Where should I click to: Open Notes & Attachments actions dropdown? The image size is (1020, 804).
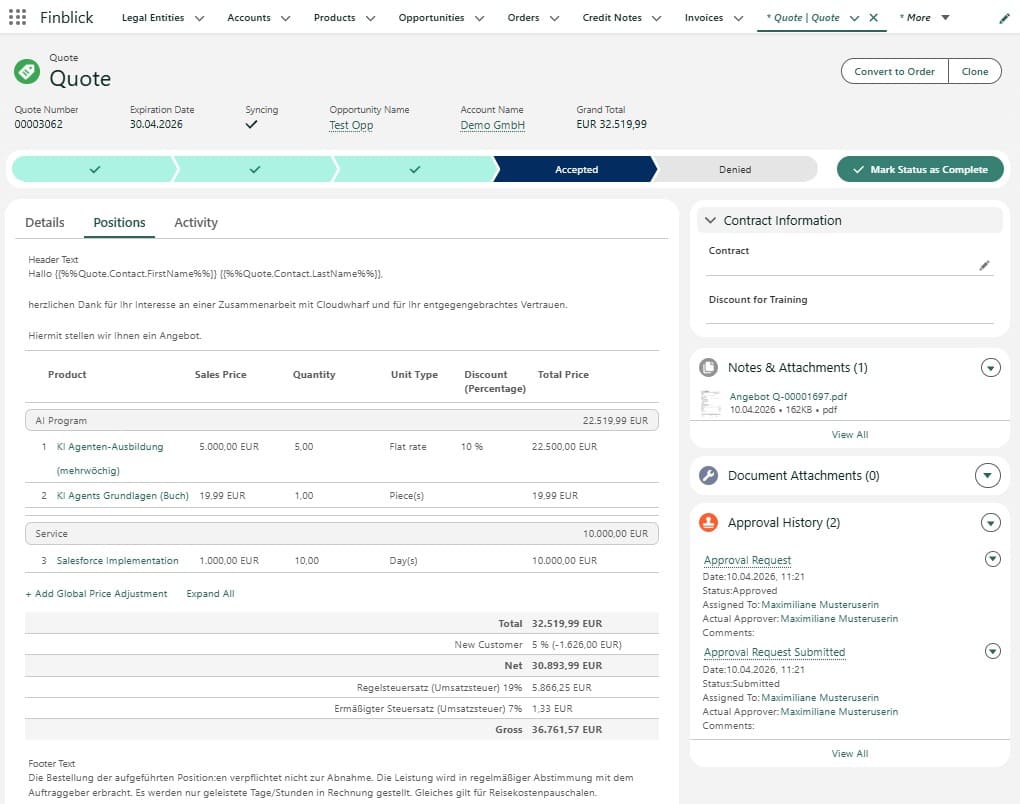(991, 368)
